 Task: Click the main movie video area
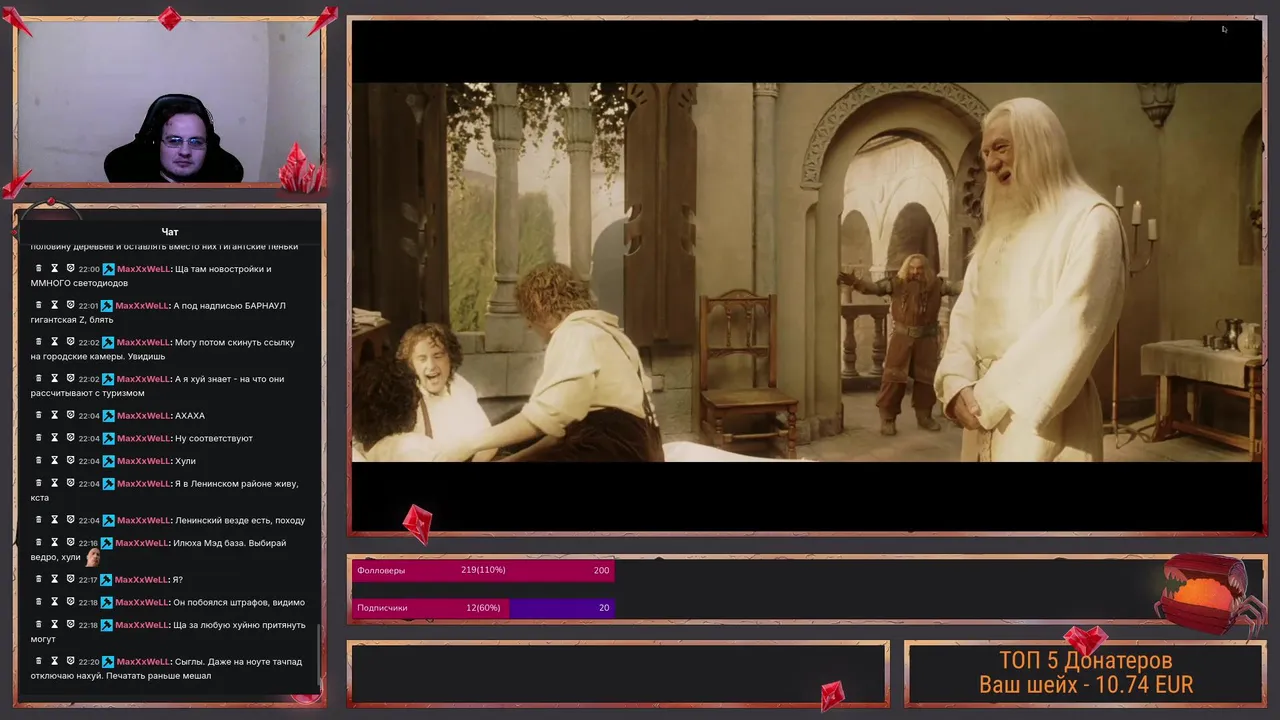point(806,272)
